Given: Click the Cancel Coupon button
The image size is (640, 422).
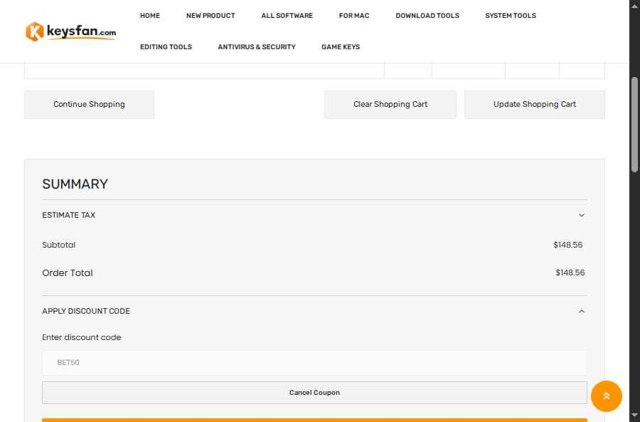Looking at the screenshot, I should (x=315, y=393).
